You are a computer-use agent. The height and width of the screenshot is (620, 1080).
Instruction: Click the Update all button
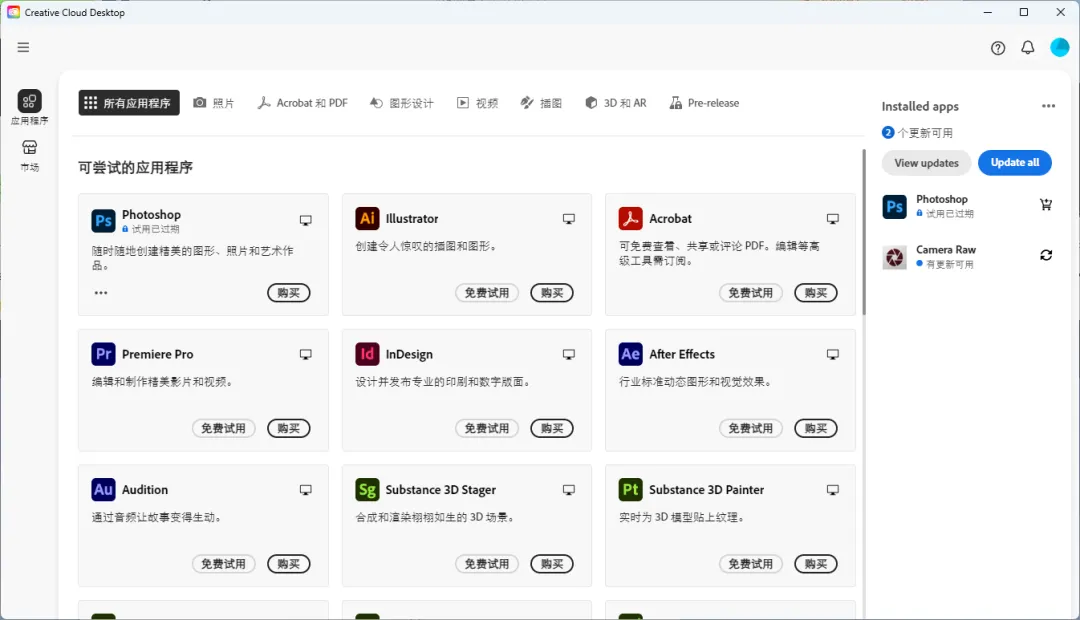(x=1015, y=163)
